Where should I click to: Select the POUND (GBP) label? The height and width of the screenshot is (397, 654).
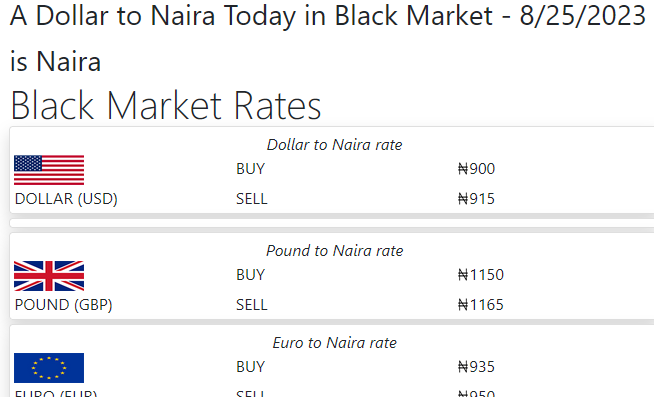tap(63, 305)
